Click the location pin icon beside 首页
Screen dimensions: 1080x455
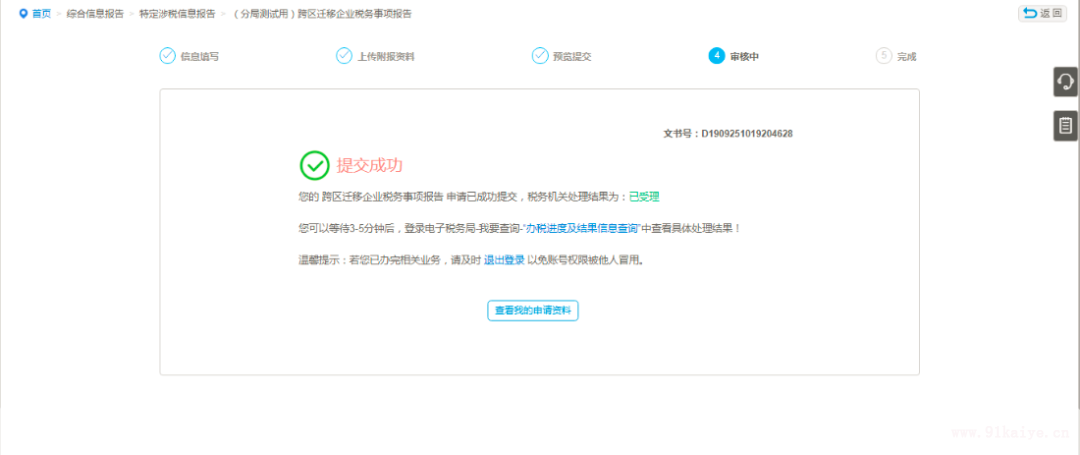click(x=22, y=14)
